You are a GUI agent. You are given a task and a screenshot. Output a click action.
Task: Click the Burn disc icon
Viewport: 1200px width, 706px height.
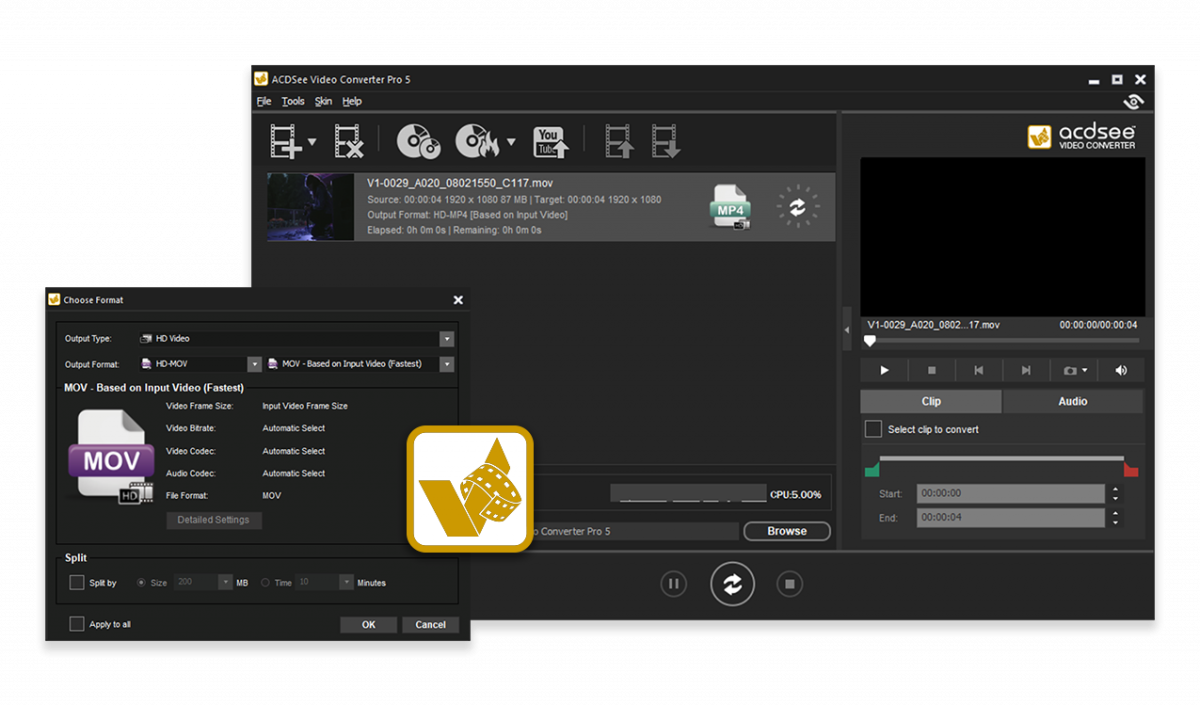click(x=477, y=142)
